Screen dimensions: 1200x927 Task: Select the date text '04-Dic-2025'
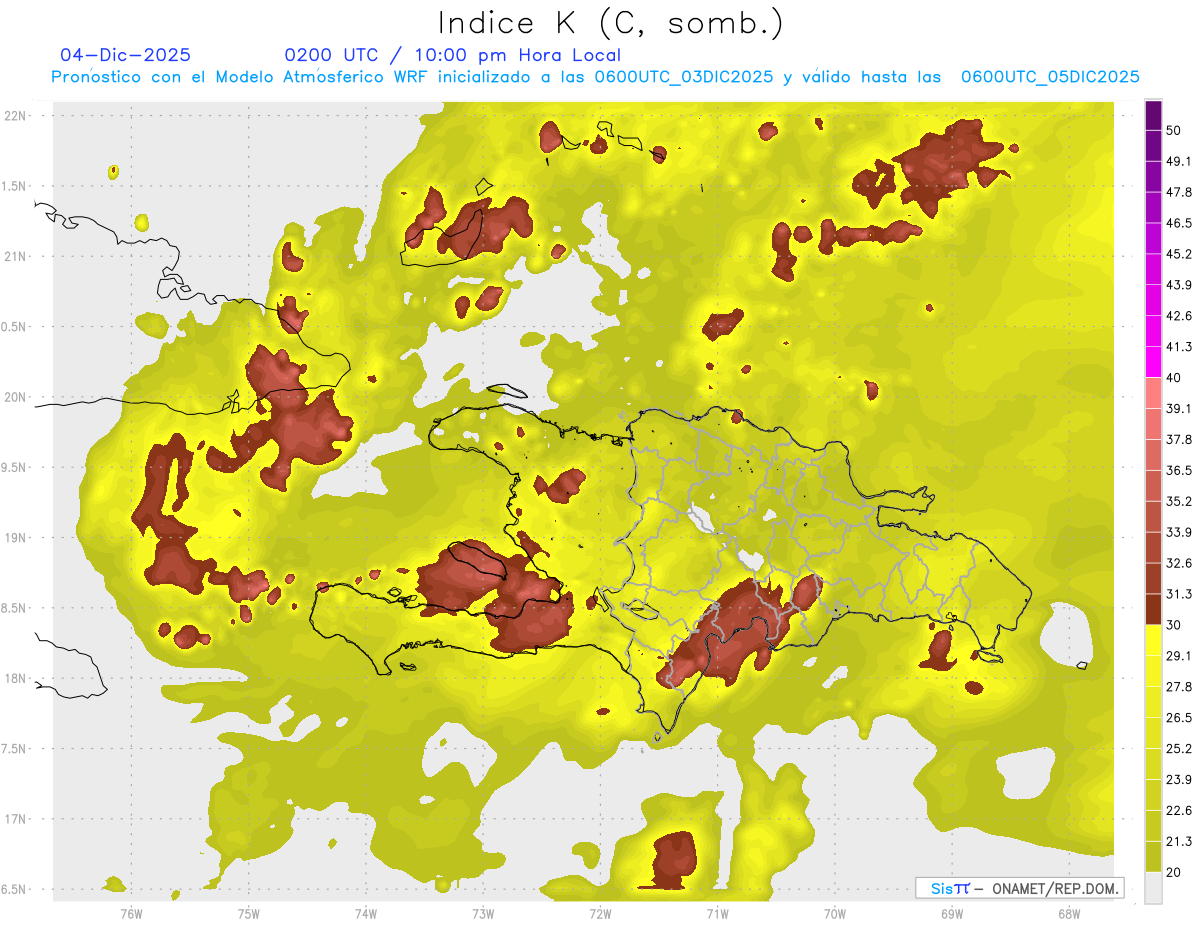tap(125, 55)
